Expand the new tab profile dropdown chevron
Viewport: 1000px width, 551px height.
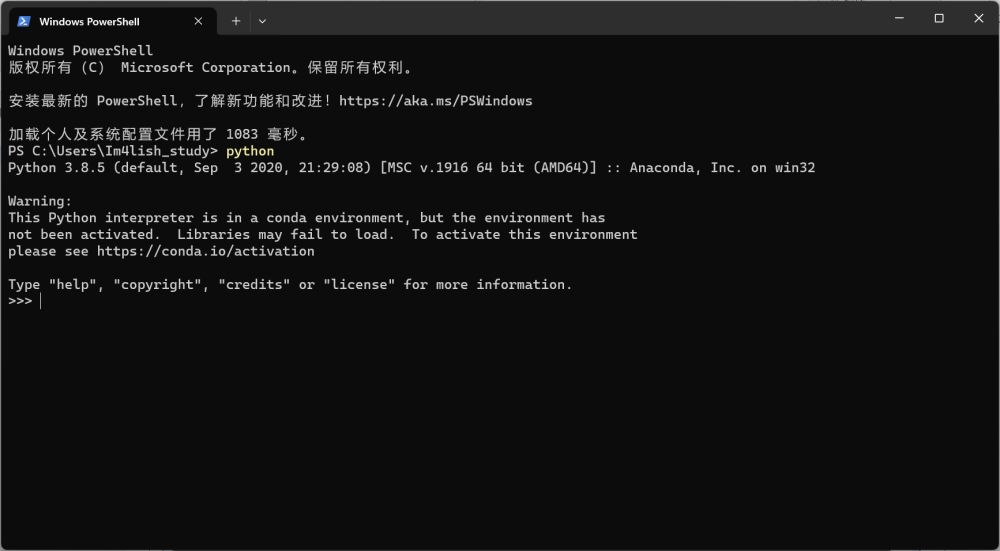[x=262, y=21]
